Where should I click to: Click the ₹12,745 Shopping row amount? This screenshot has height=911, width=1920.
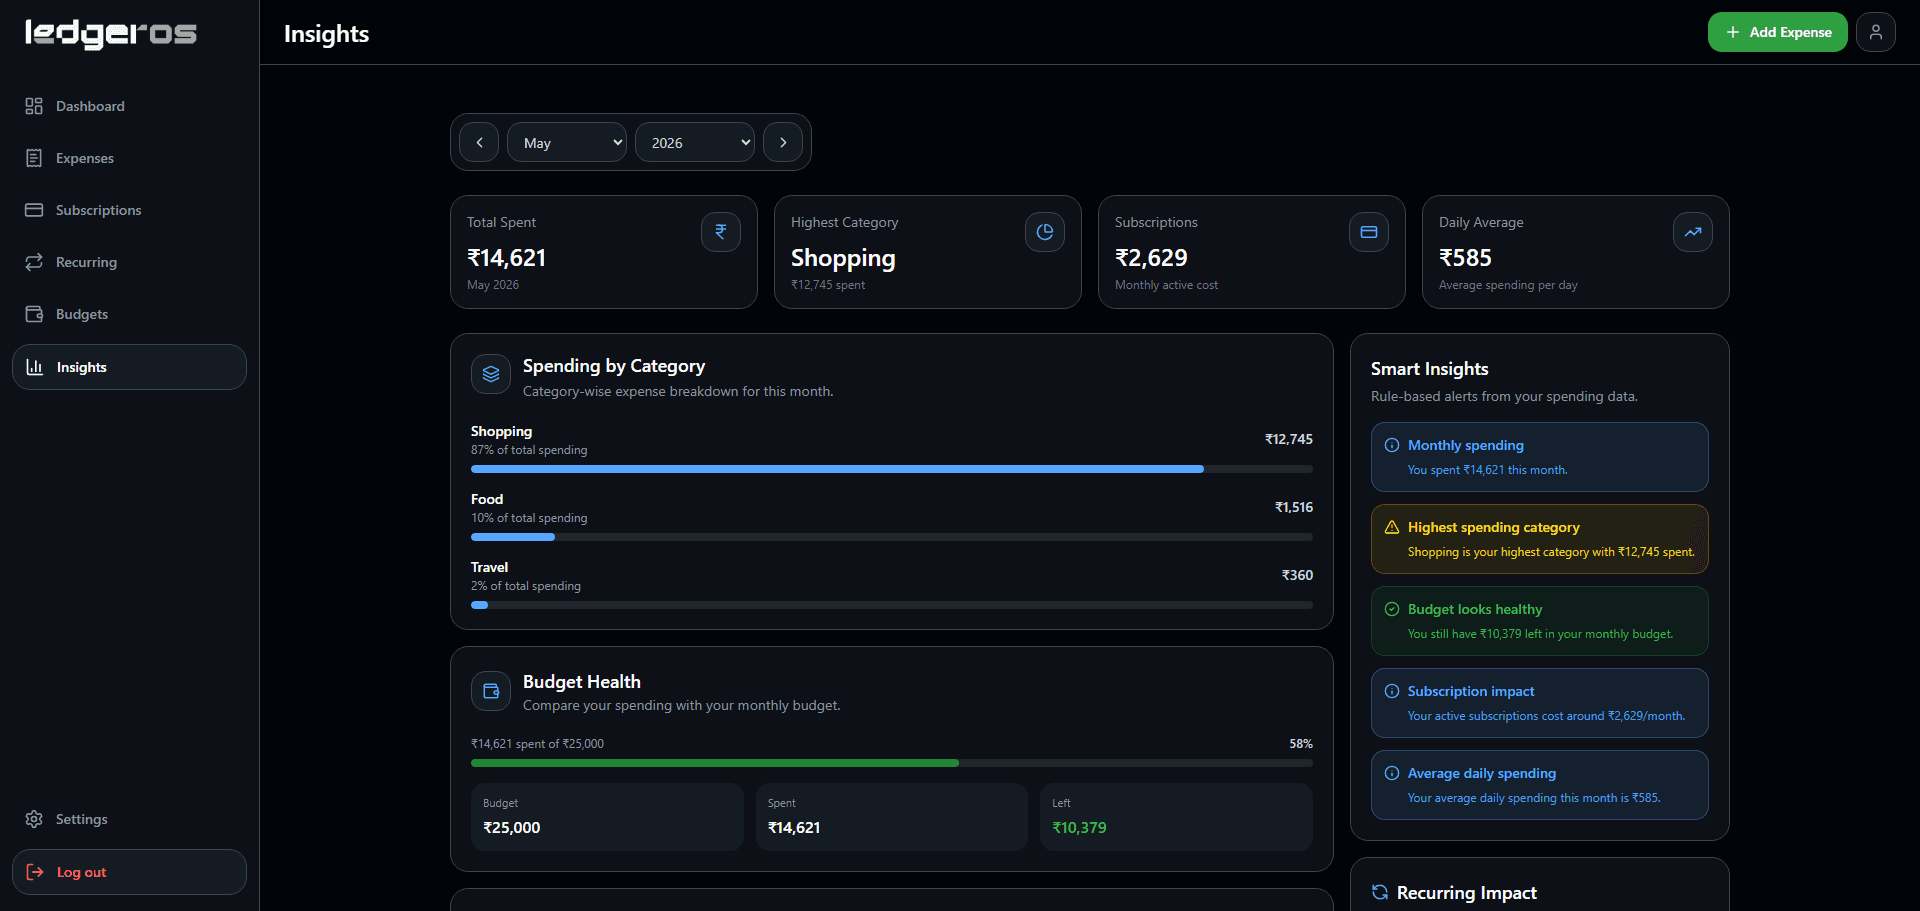pyautogui.click(x=1289, y=439)
